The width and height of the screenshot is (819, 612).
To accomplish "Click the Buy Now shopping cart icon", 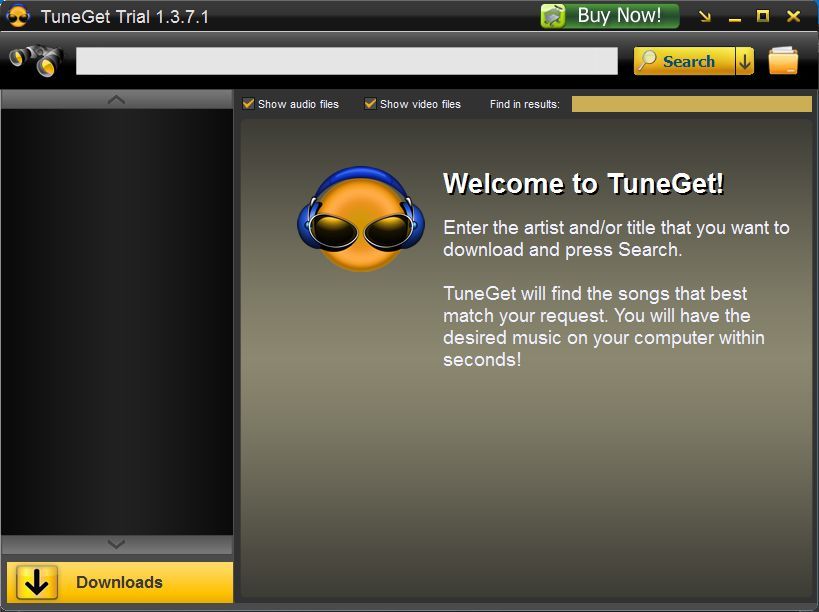I will 553,16.
